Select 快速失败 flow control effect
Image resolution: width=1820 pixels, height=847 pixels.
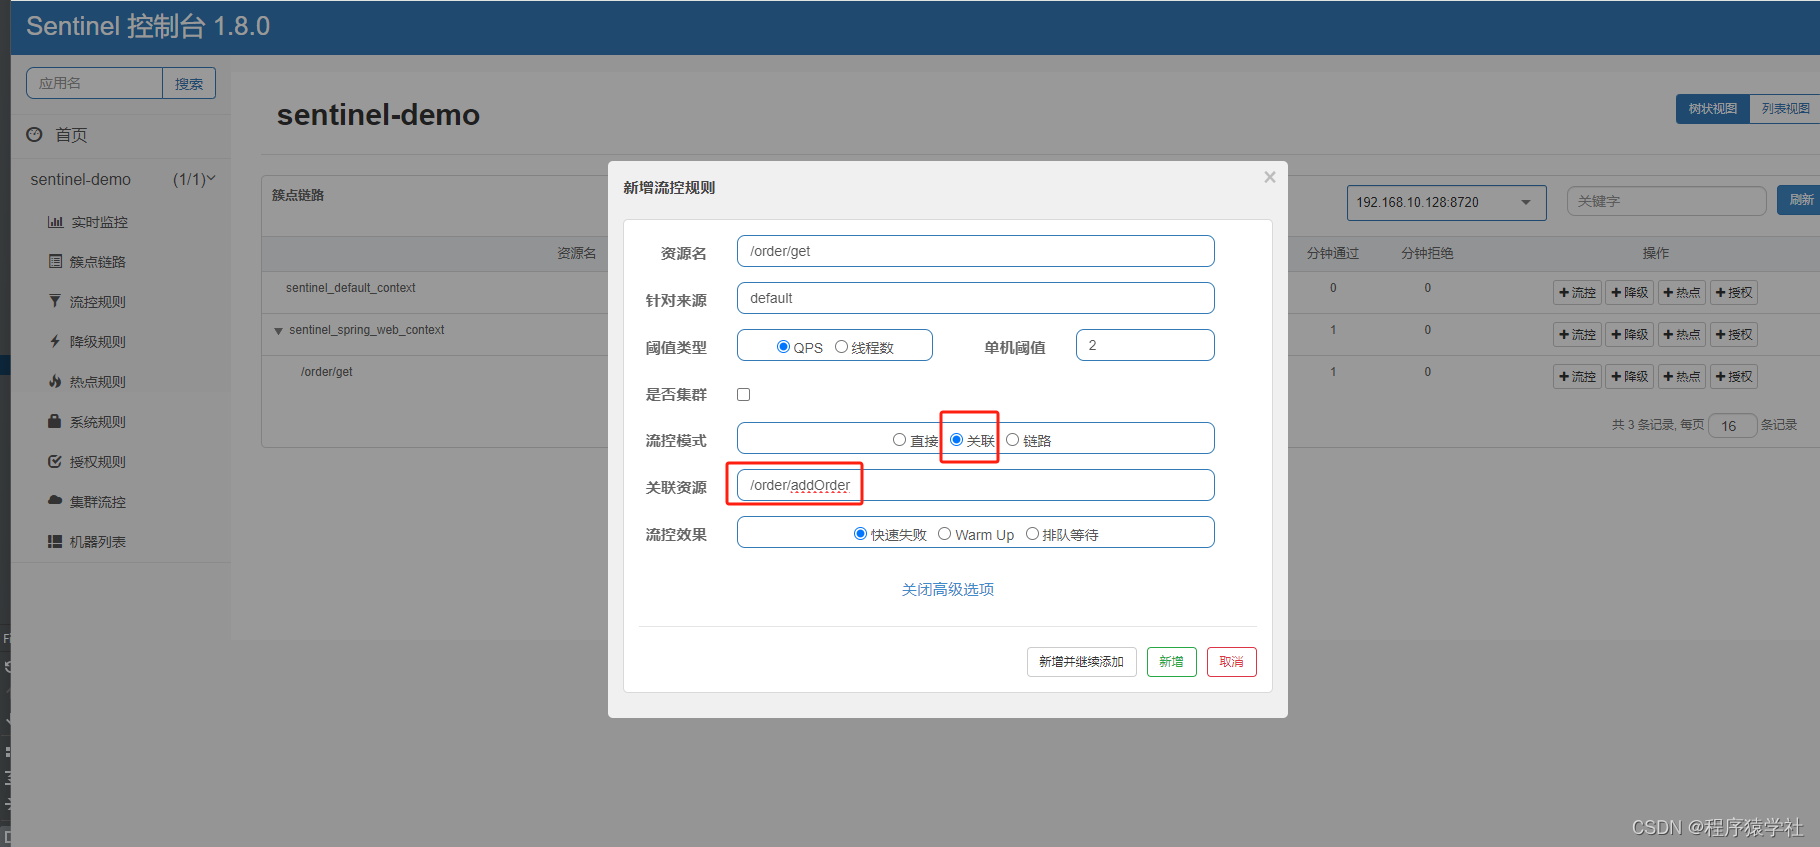[860, 534]
